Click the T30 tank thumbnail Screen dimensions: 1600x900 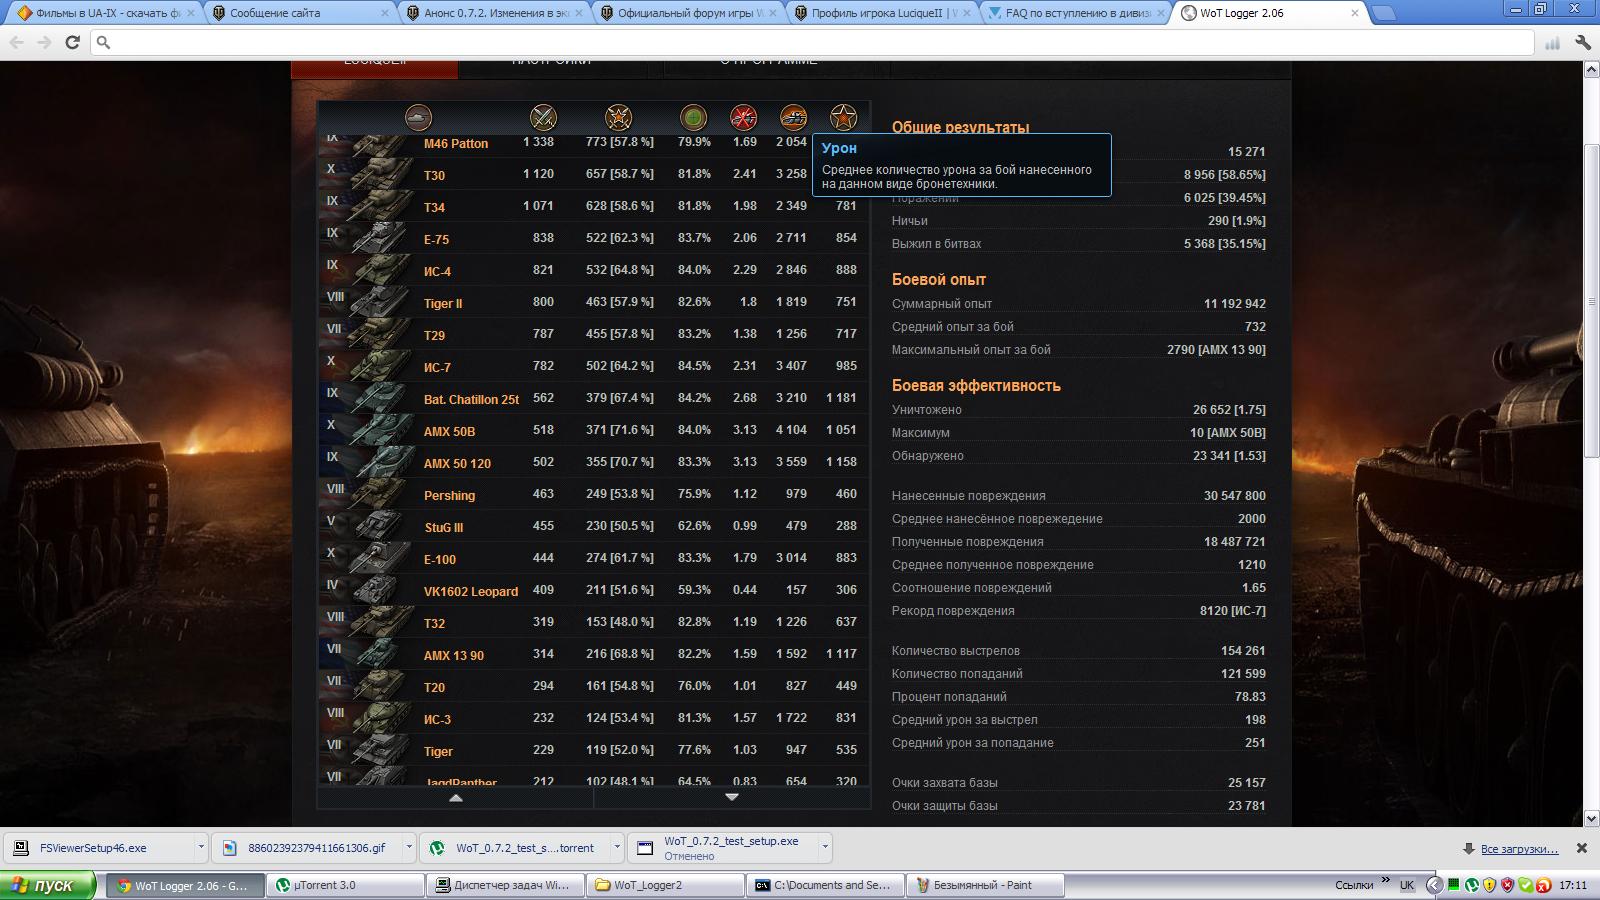[x=379, y=173]
